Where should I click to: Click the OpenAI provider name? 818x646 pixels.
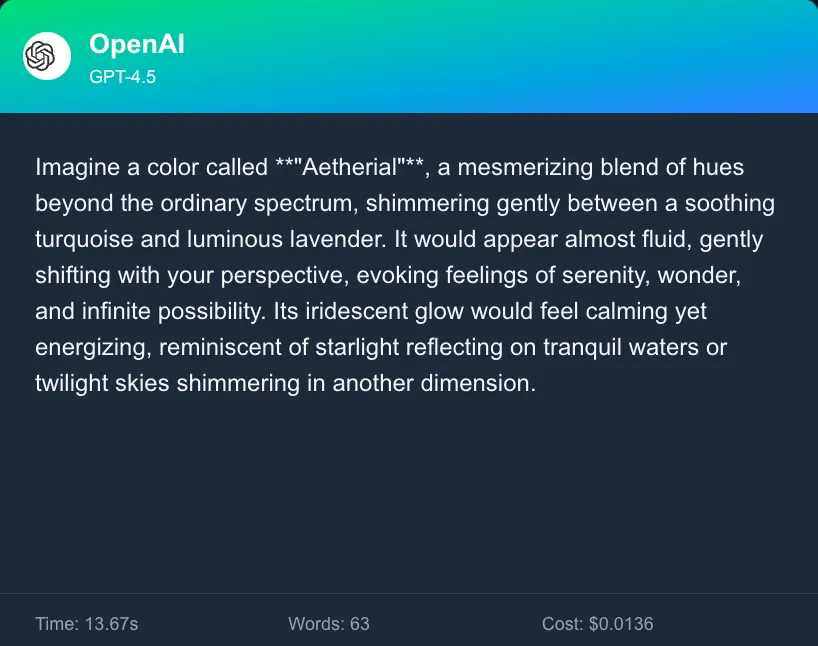[136, 44]
